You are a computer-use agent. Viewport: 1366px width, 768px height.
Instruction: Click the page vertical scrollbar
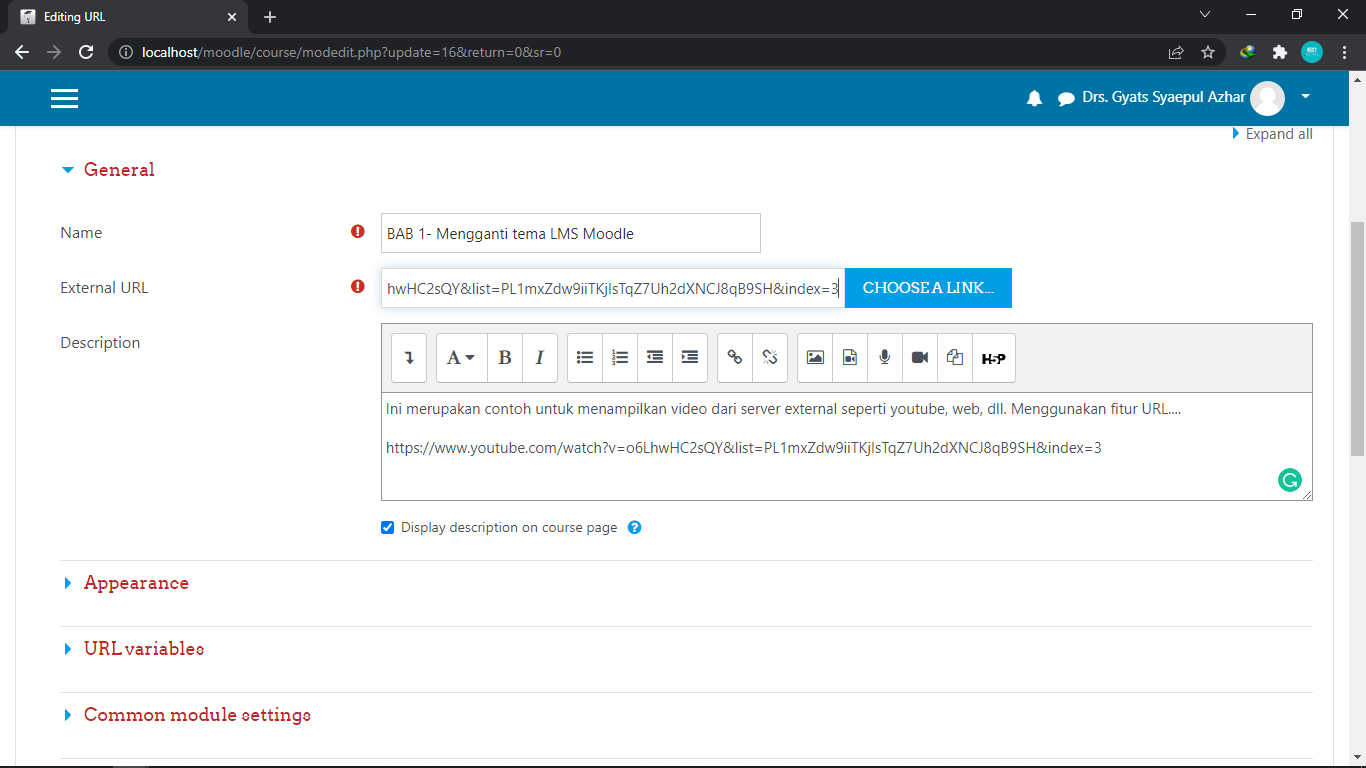click(x=1358, y=340)
